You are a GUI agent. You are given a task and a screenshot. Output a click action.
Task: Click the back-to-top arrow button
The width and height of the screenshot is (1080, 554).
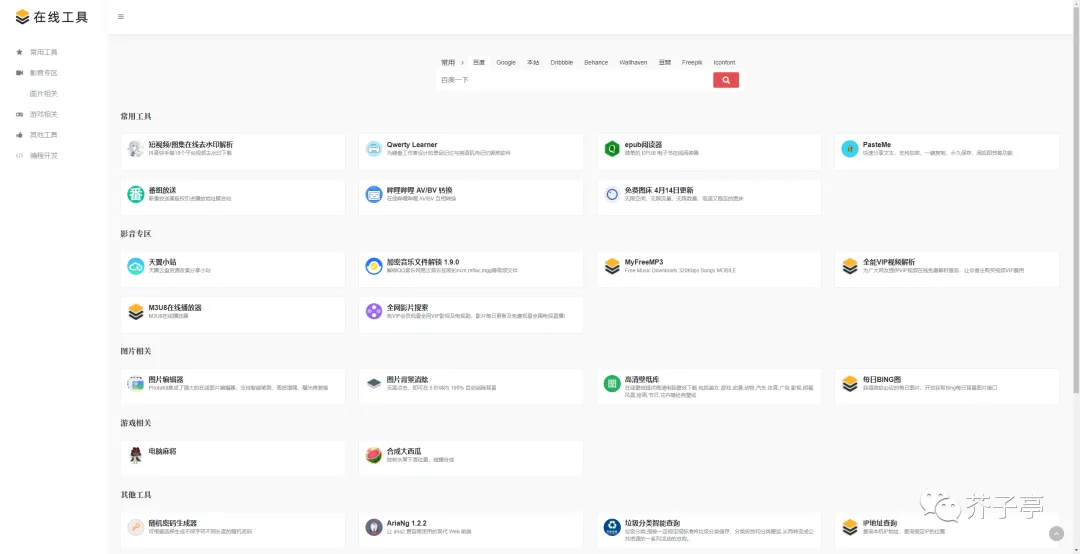click(1056, 533)
